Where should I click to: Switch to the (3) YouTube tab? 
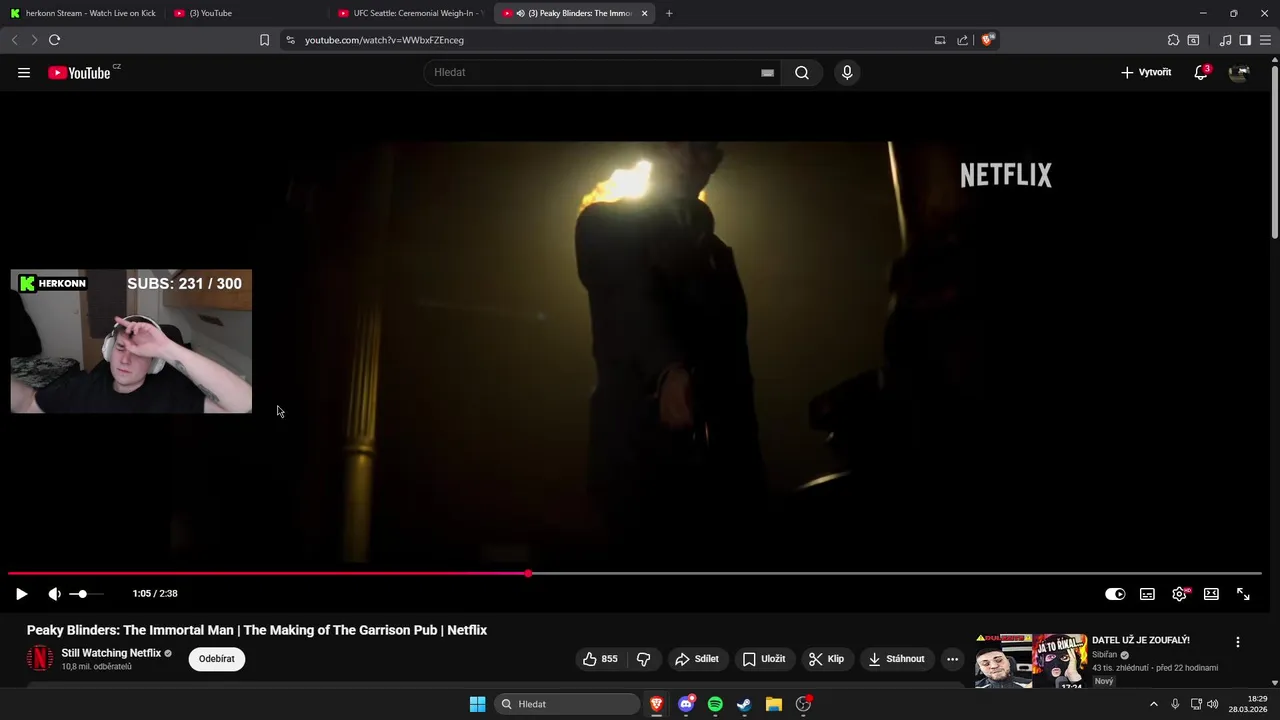tap(245, 13)
